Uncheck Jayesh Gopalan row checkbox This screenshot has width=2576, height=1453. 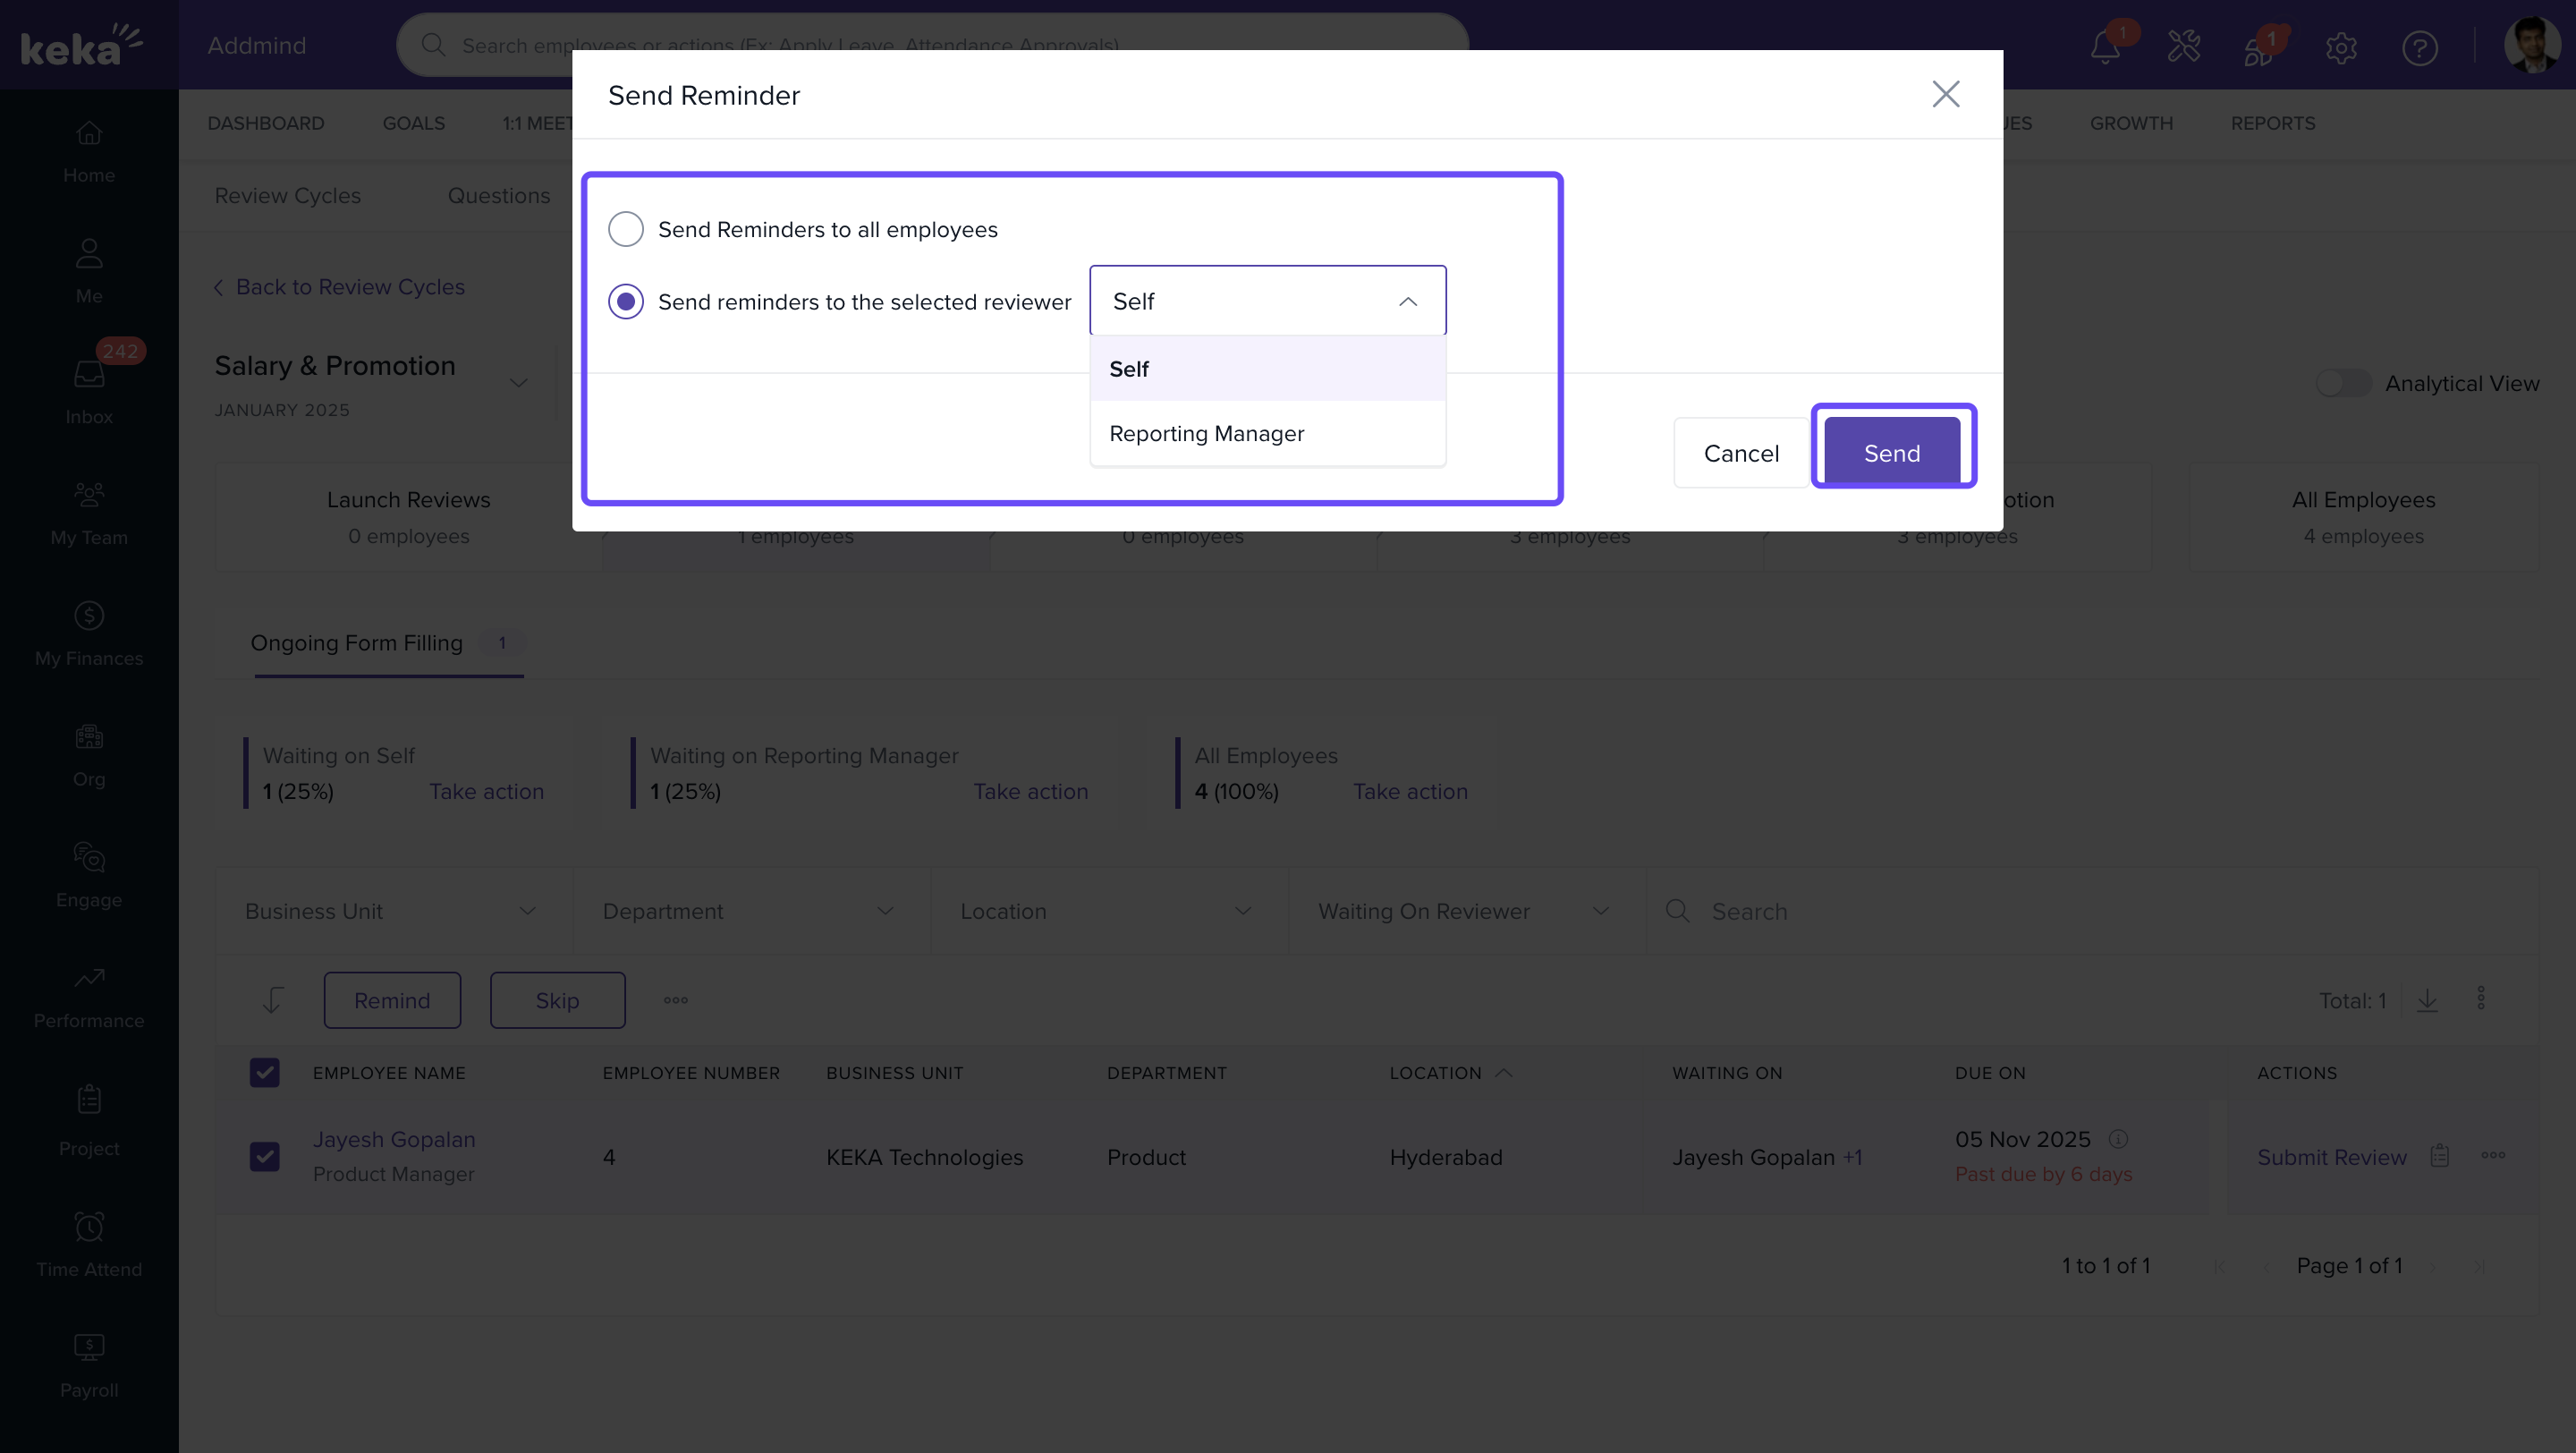click(265, 1156)
